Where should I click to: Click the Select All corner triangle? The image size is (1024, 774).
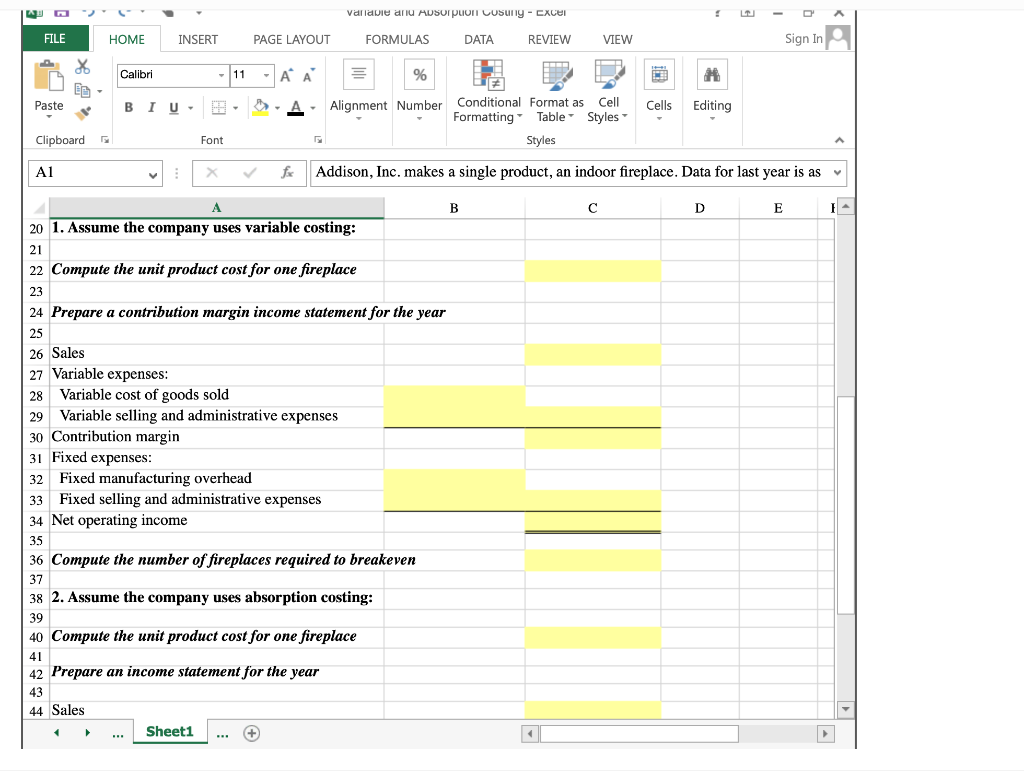click(39, 208)
